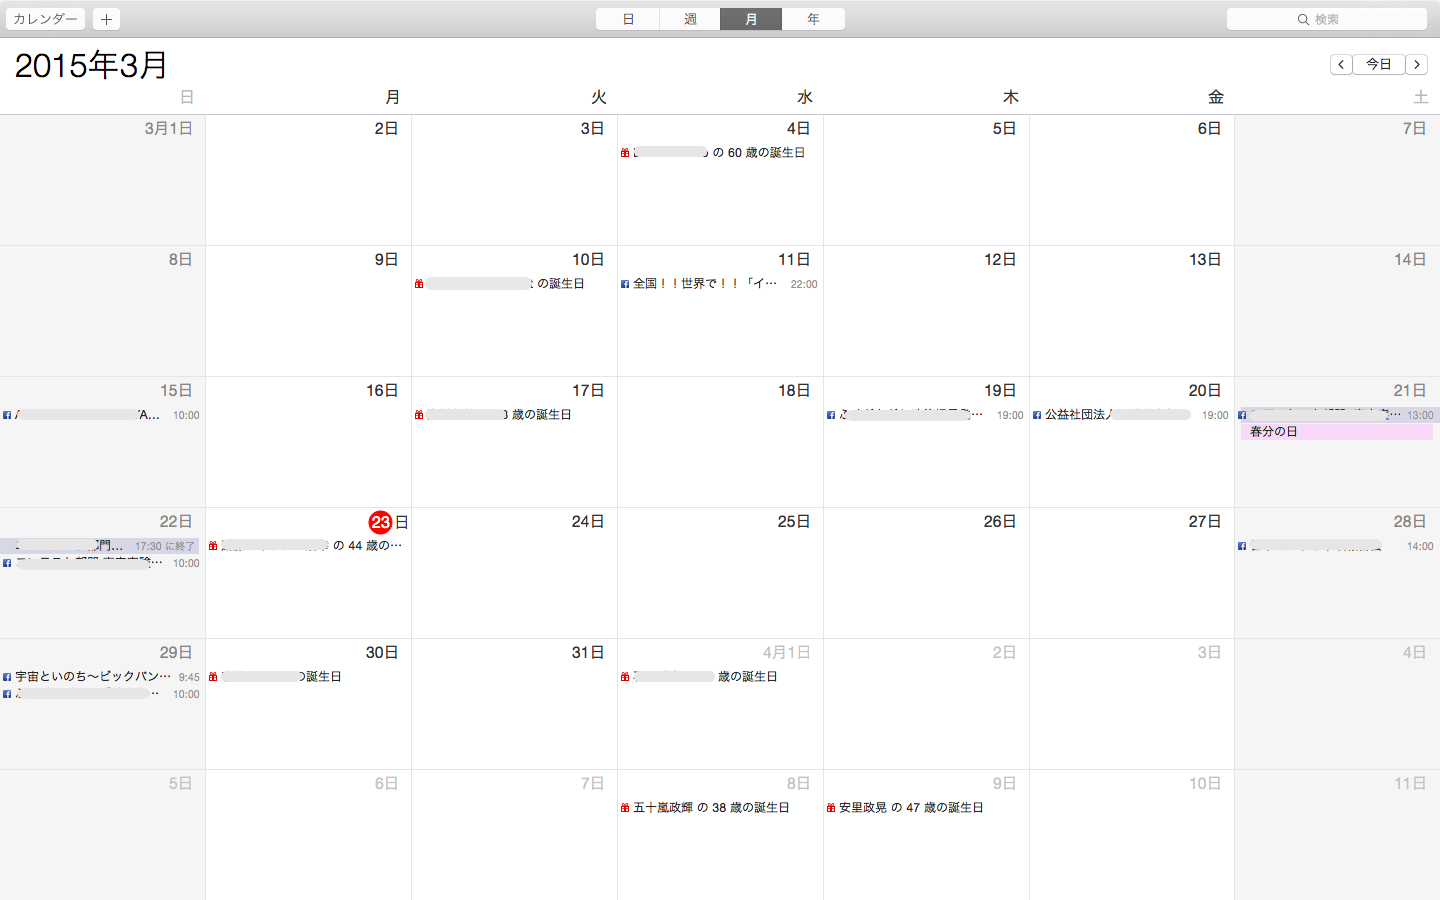Viewport: 1440px width, 900px height.
Task: Click the gift icon on 17日 event
Action: (x=419, y=415)
